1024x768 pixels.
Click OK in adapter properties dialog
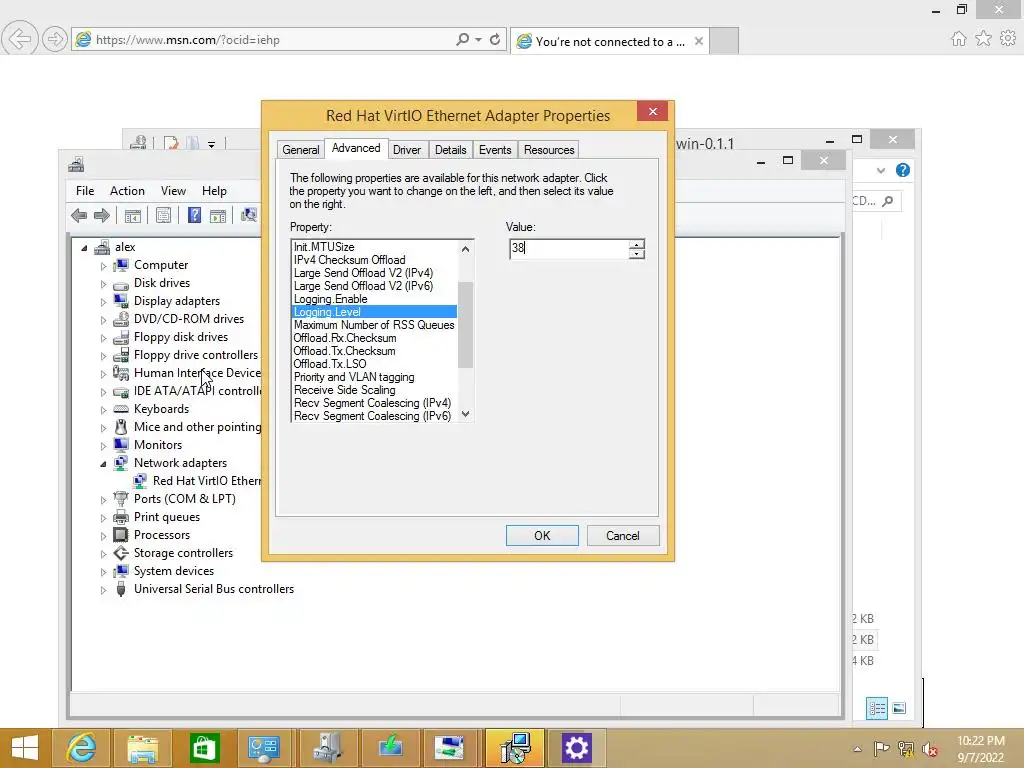pos(542,536)
